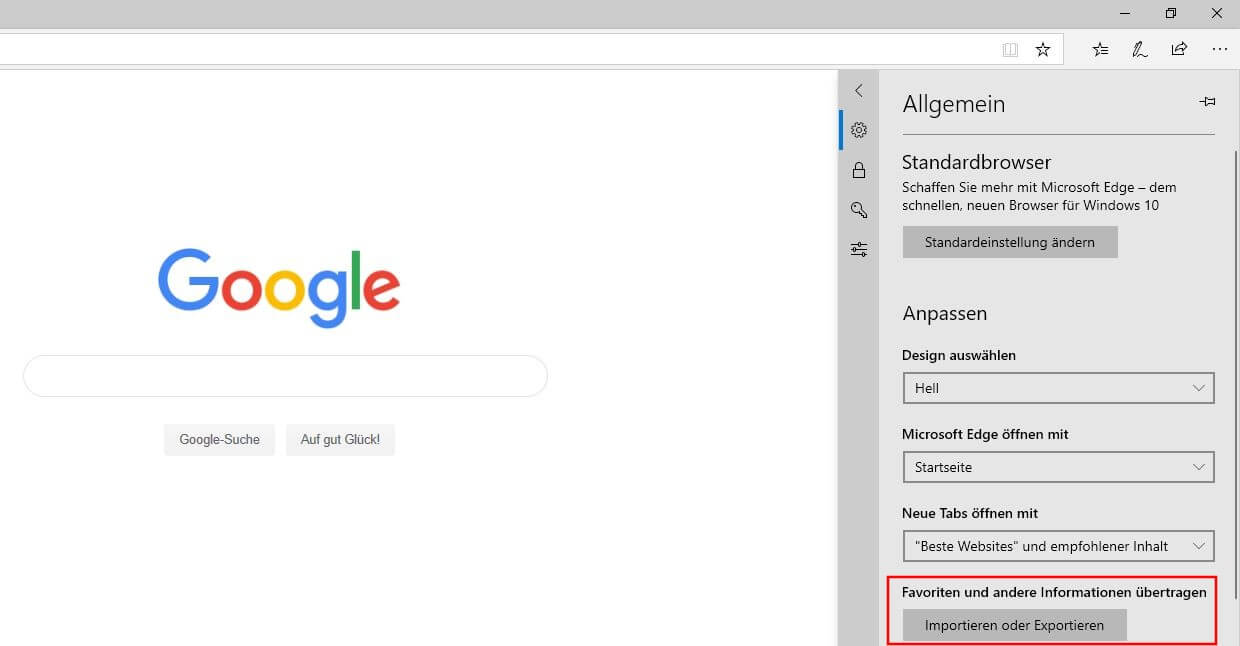Click Favoriten und andere Informationen übertragen label
This screenshot has width=1240, height=646.
1054,592
